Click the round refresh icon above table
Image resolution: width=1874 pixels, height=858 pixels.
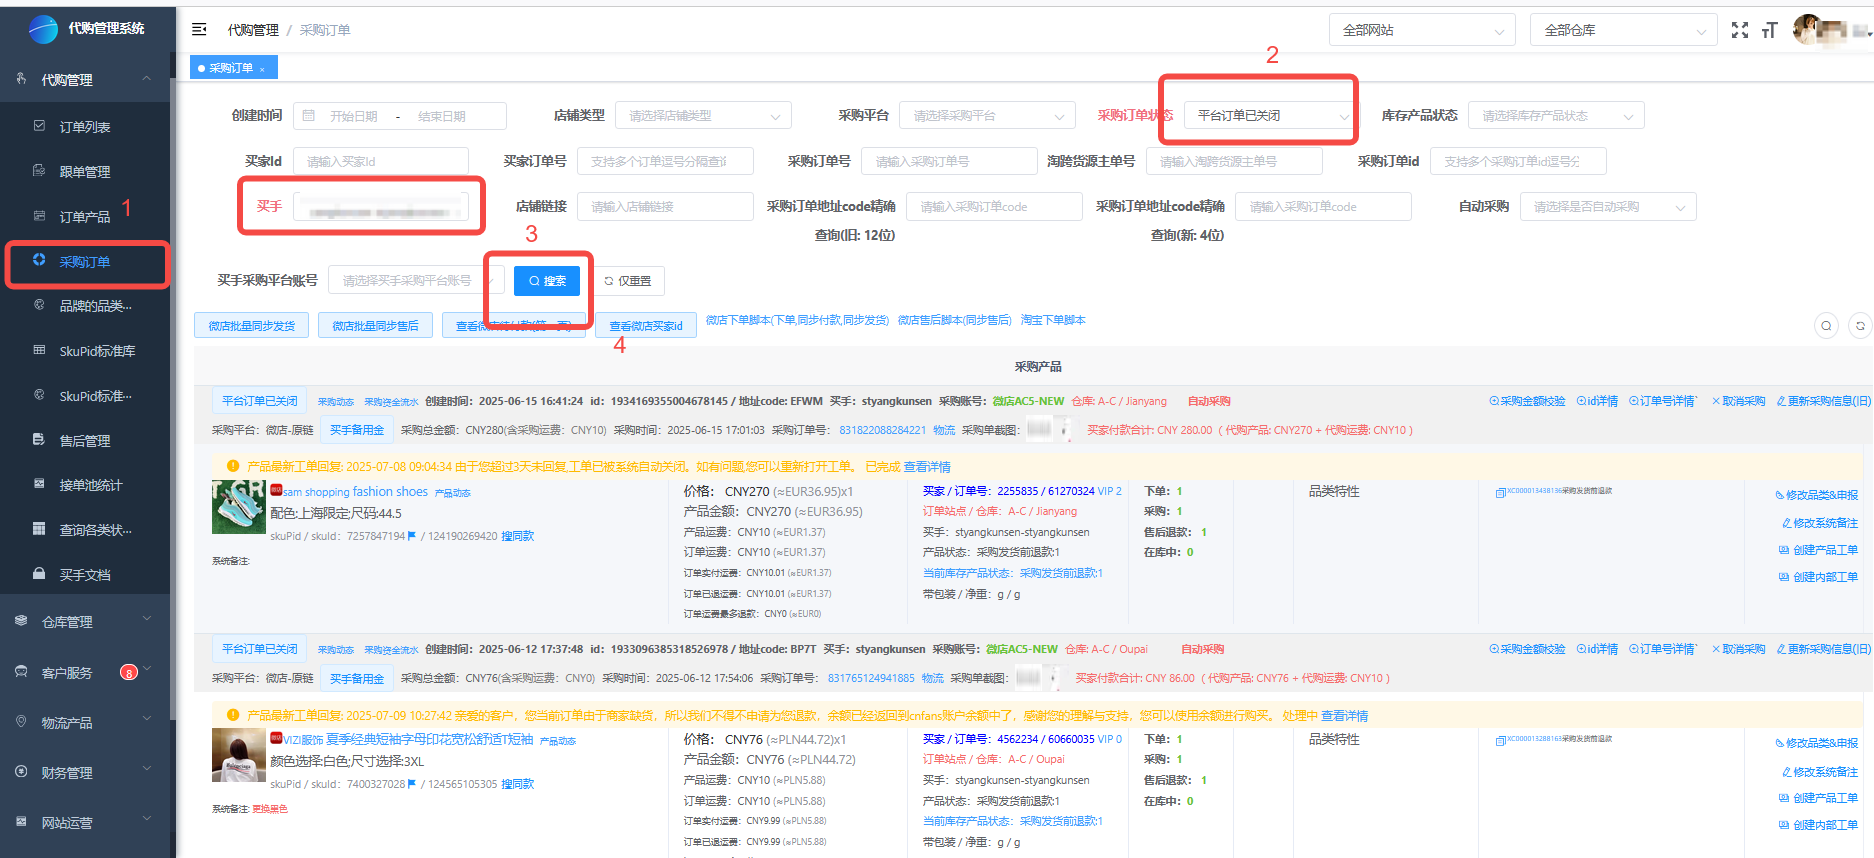pyautogui.click(x=1860, y=326)
